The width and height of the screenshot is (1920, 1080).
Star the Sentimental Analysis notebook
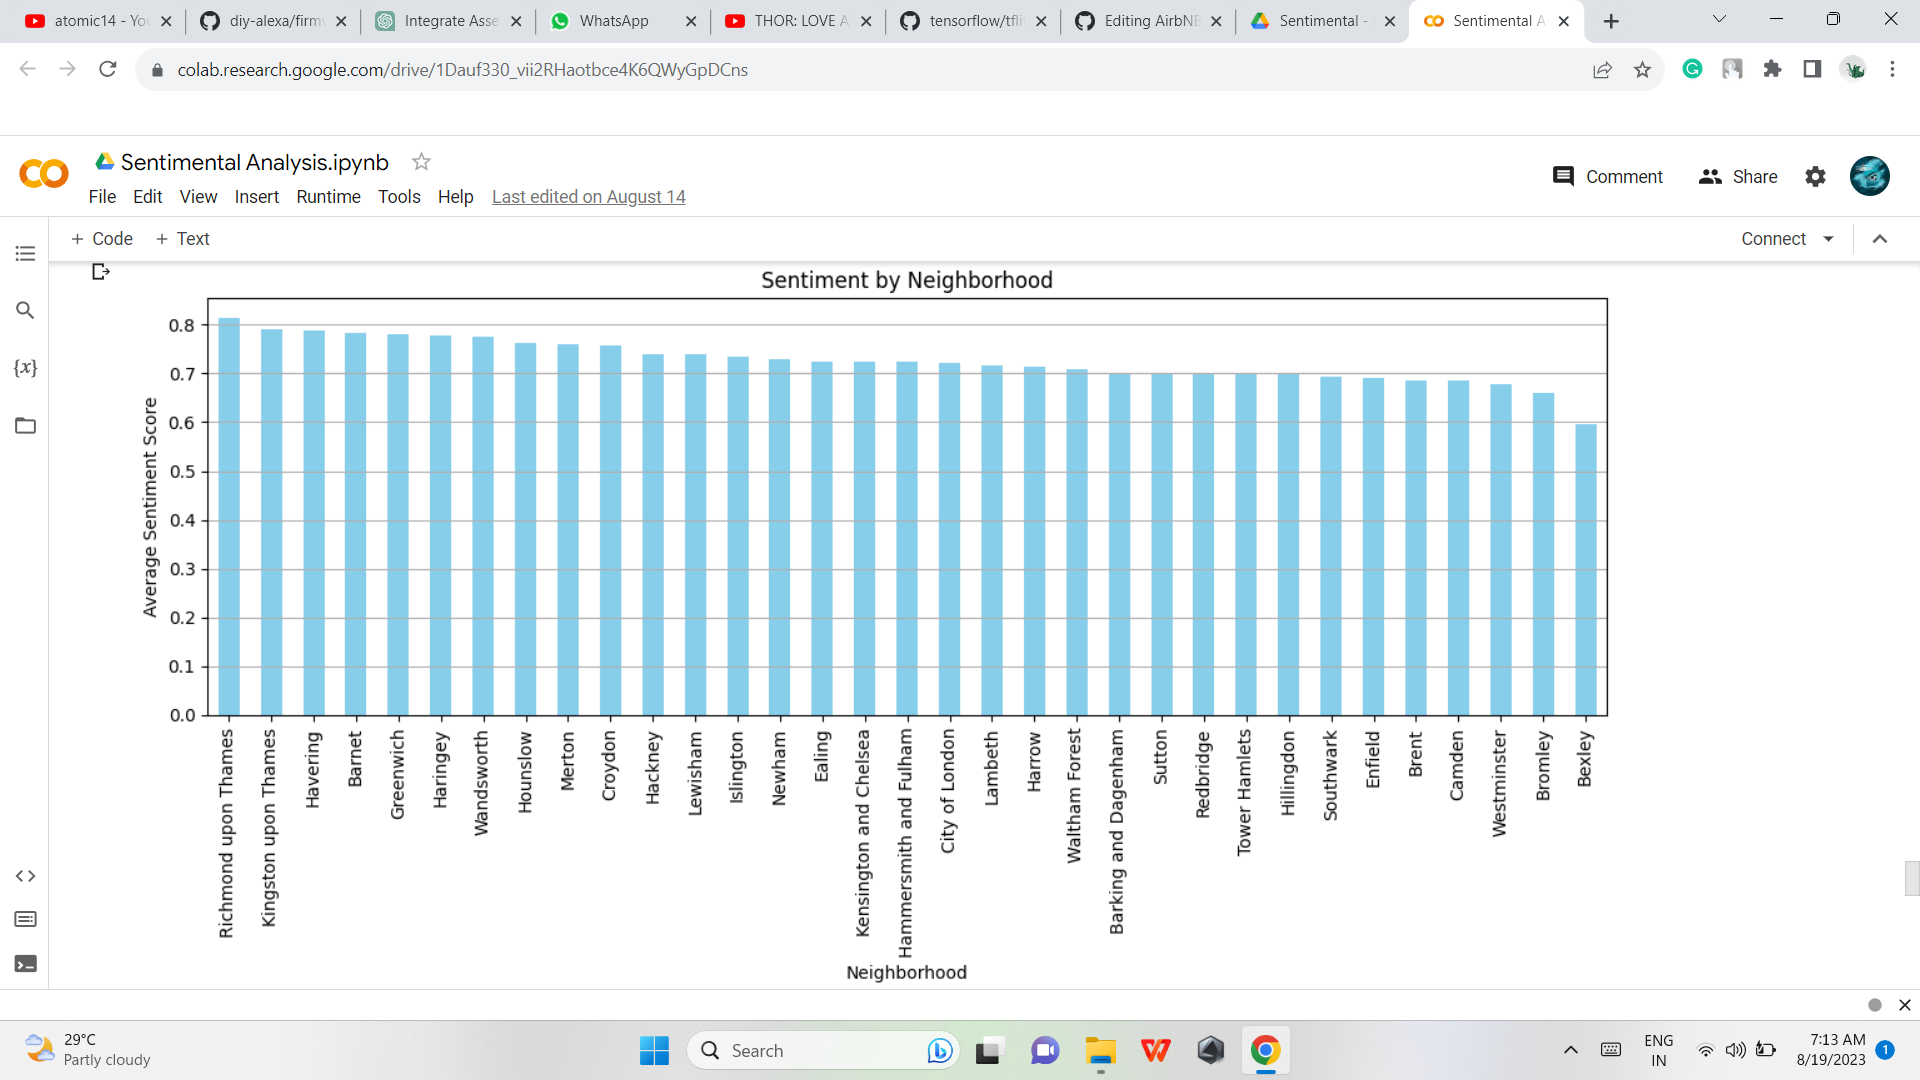coord(421,162)
